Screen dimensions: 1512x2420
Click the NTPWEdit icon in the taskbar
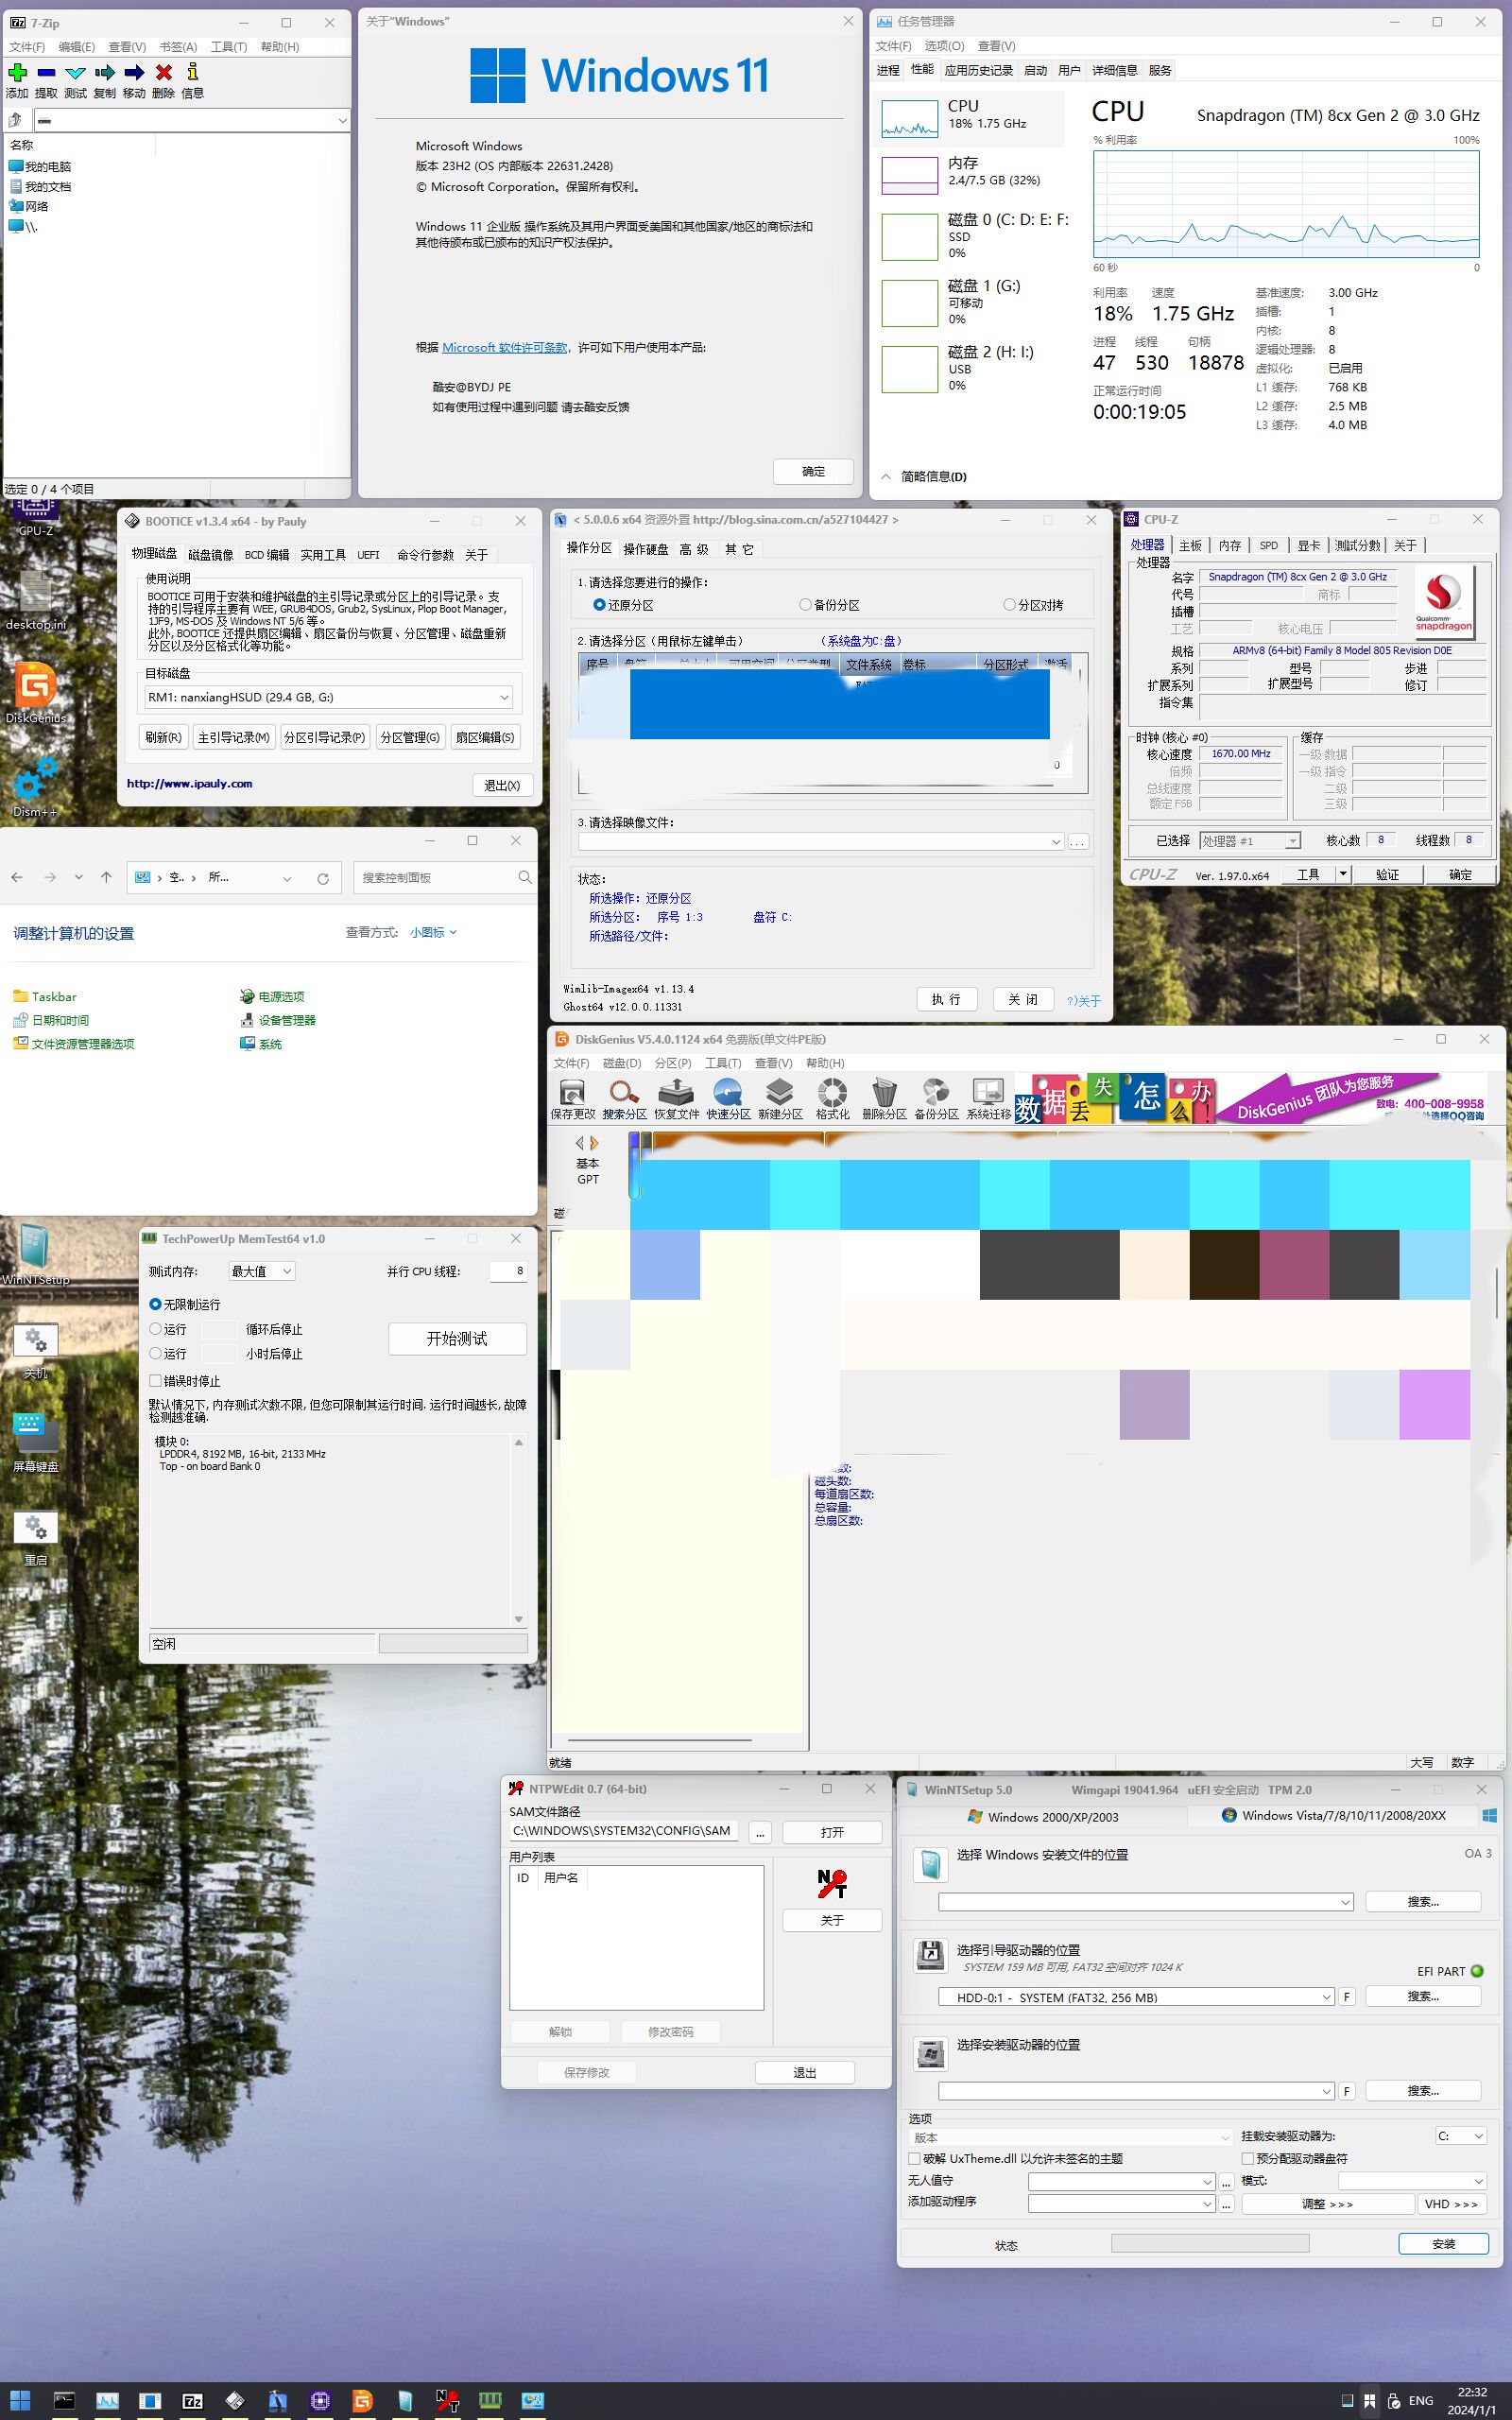(447, 2400)
